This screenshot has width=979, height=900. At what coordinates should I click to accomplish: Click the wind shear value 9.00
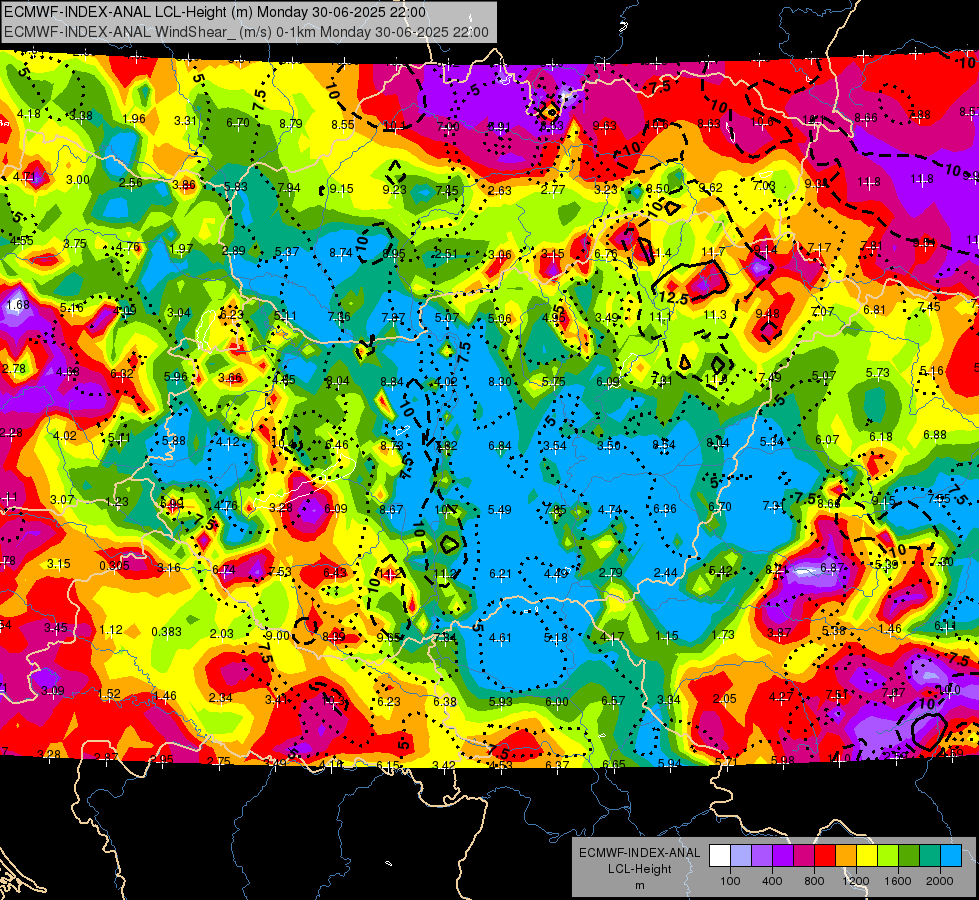point(277,635)
